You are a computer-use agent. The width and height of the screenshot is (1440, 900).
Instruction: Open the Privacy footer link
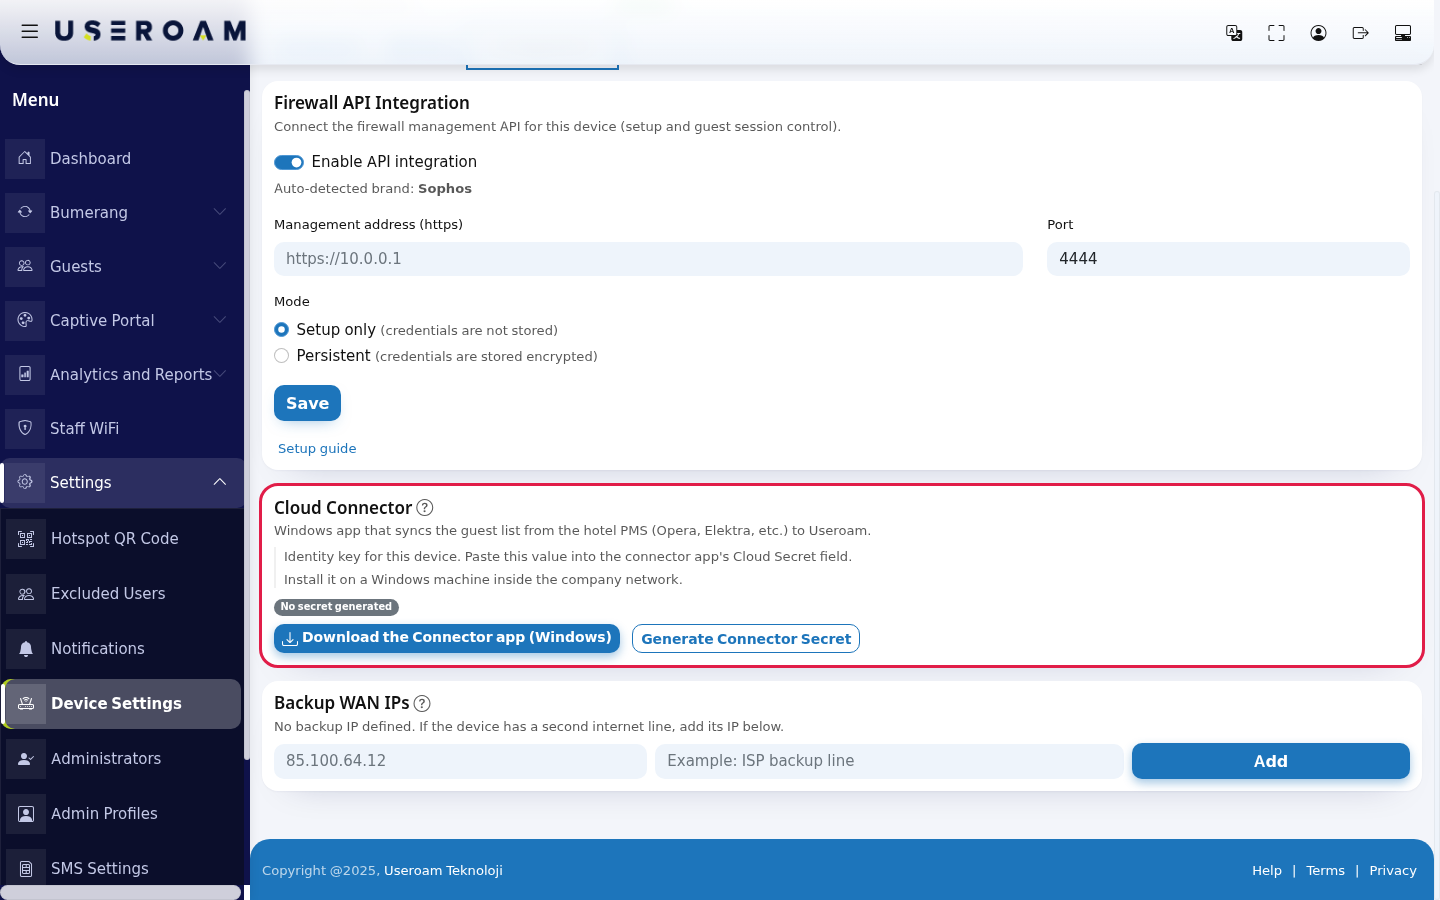1393,870
